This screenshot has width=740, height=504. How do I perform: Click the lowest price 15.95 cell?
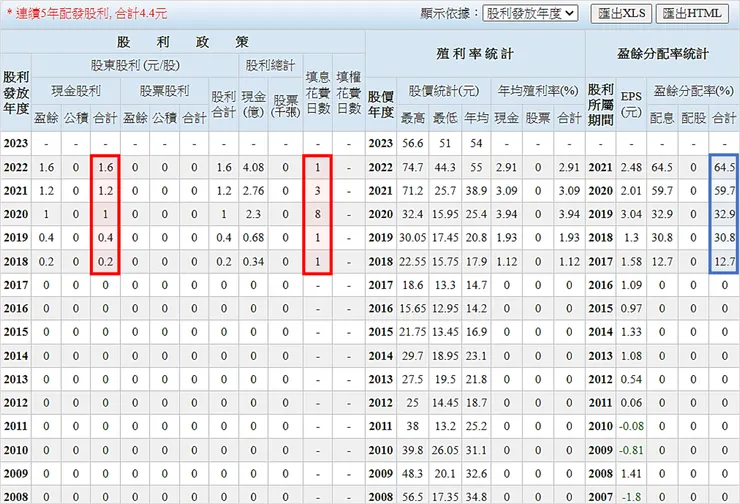[x=445, y=214]
